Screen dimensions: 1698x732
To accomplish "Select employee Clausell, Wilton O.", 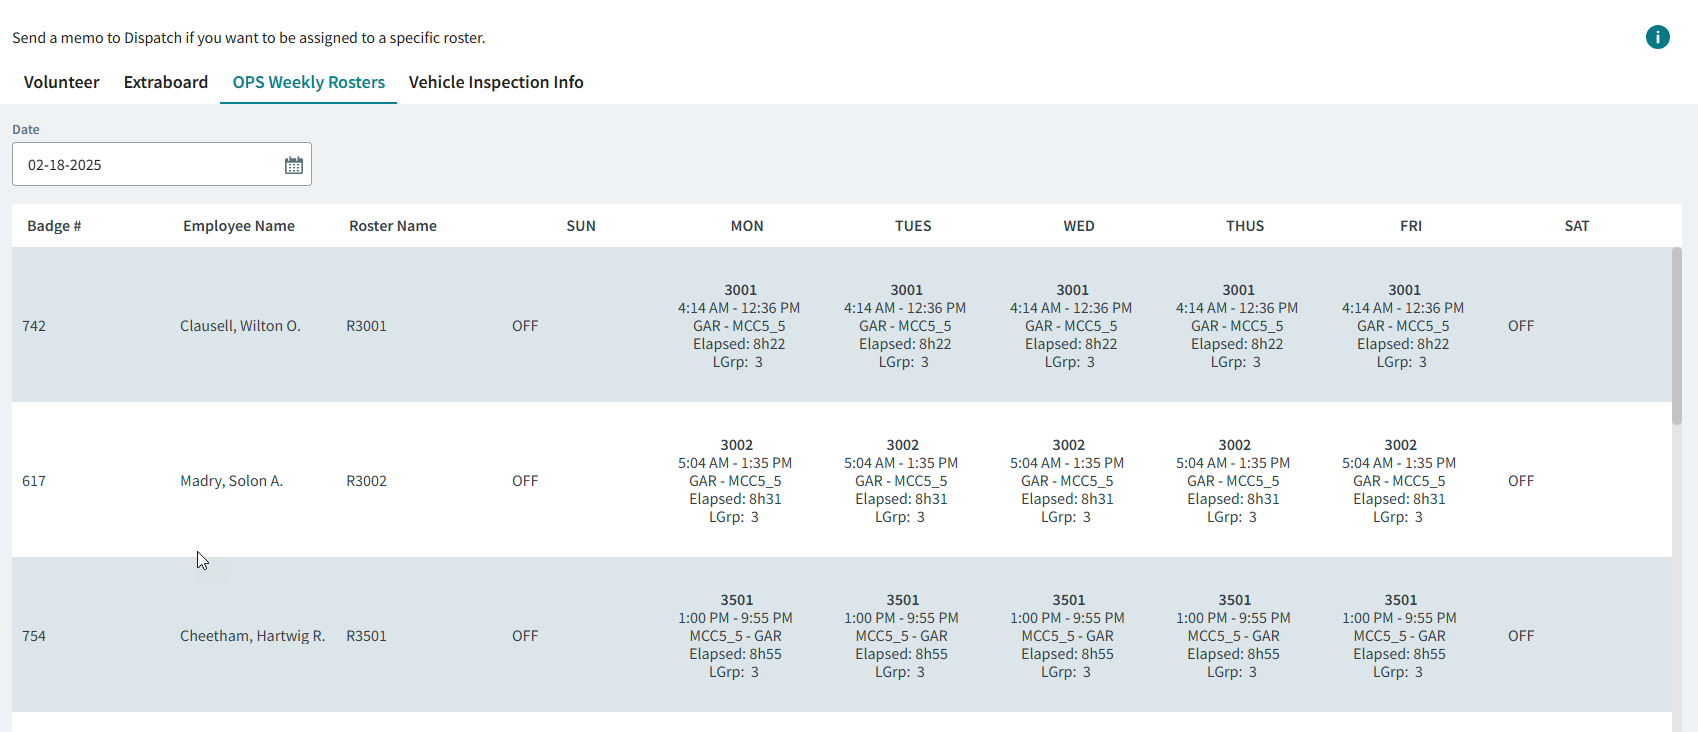I will (x=240, y=326).
